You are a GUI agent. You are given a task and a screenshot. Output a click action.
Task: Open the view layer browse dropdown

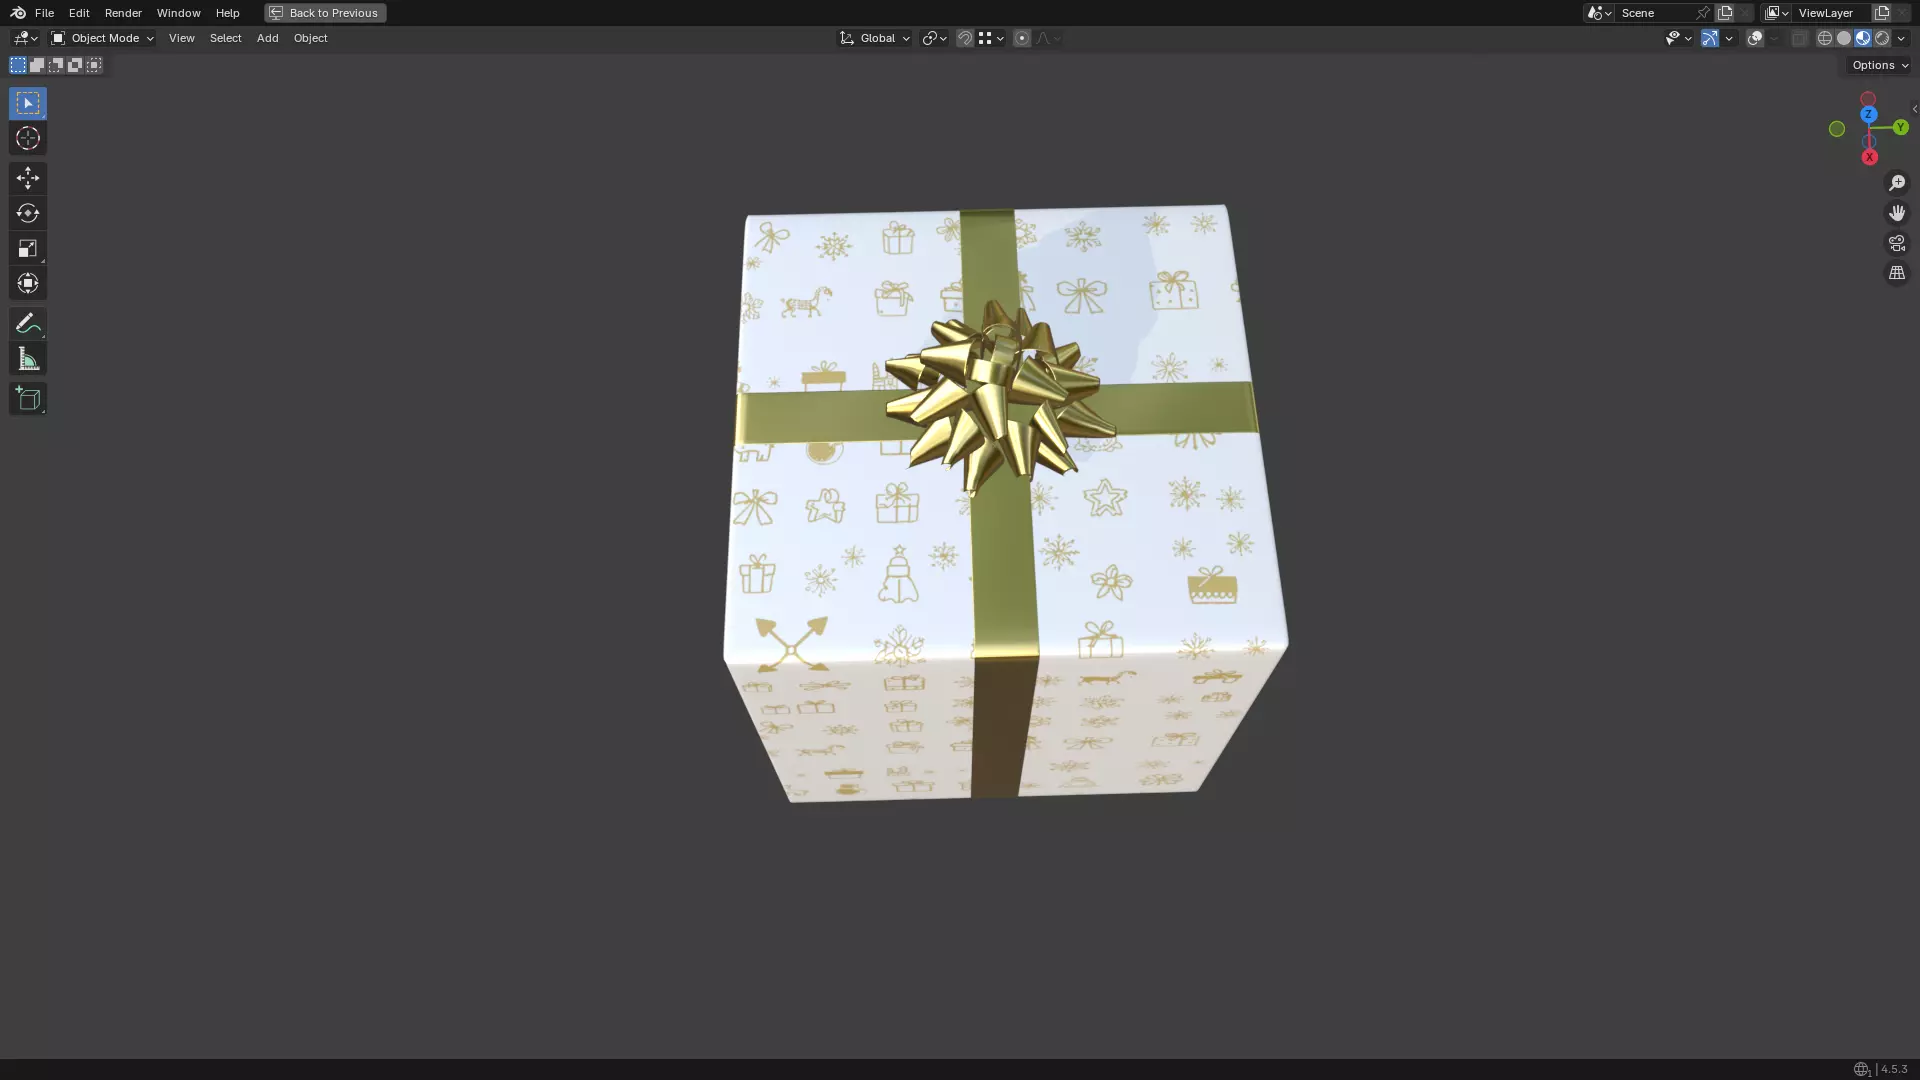(x=1776, y=13)
